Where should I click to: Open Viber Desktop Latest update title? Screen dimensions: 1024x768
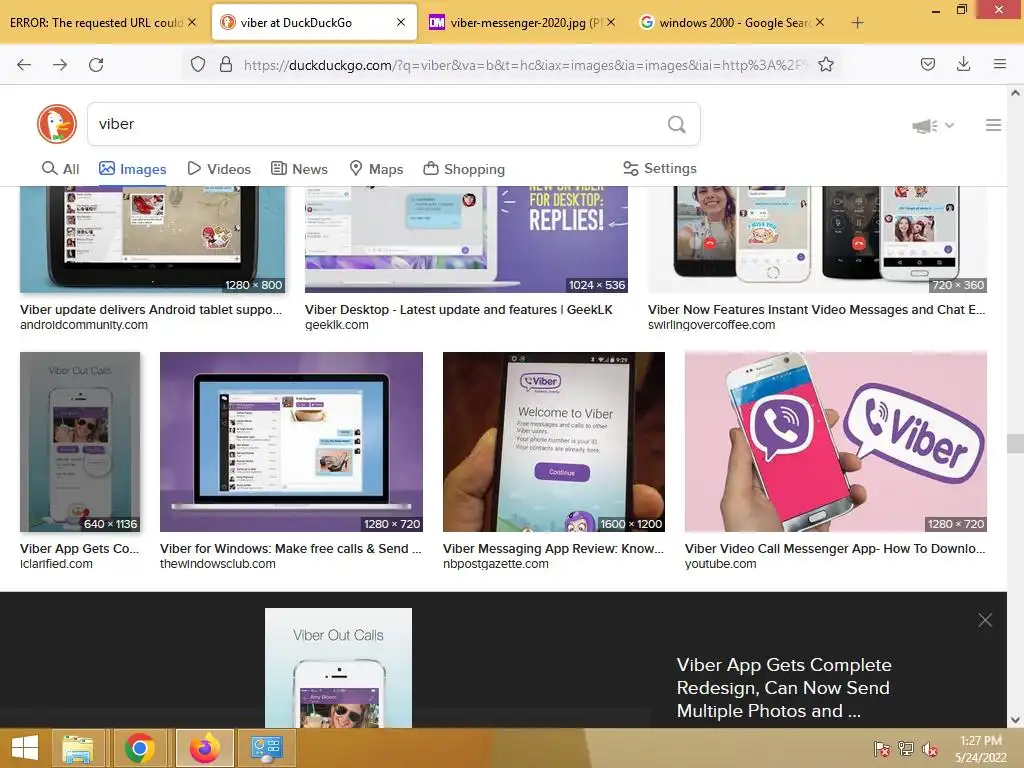458,310
